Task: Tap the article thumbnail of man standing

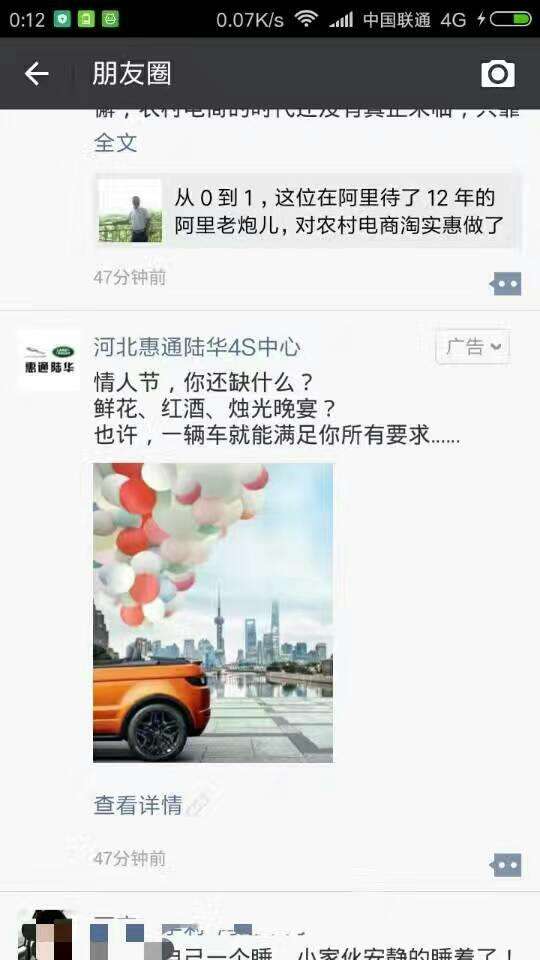Action: (130, 211)
